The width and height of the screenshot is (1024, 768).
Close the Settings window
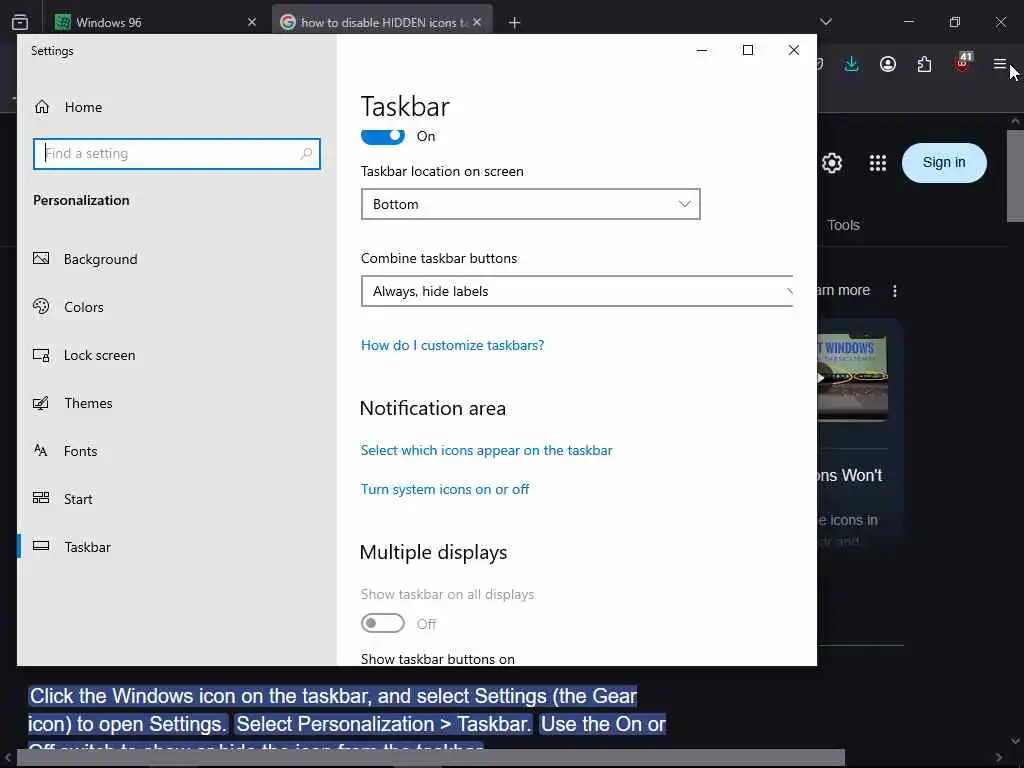click(x=793, y=50)
